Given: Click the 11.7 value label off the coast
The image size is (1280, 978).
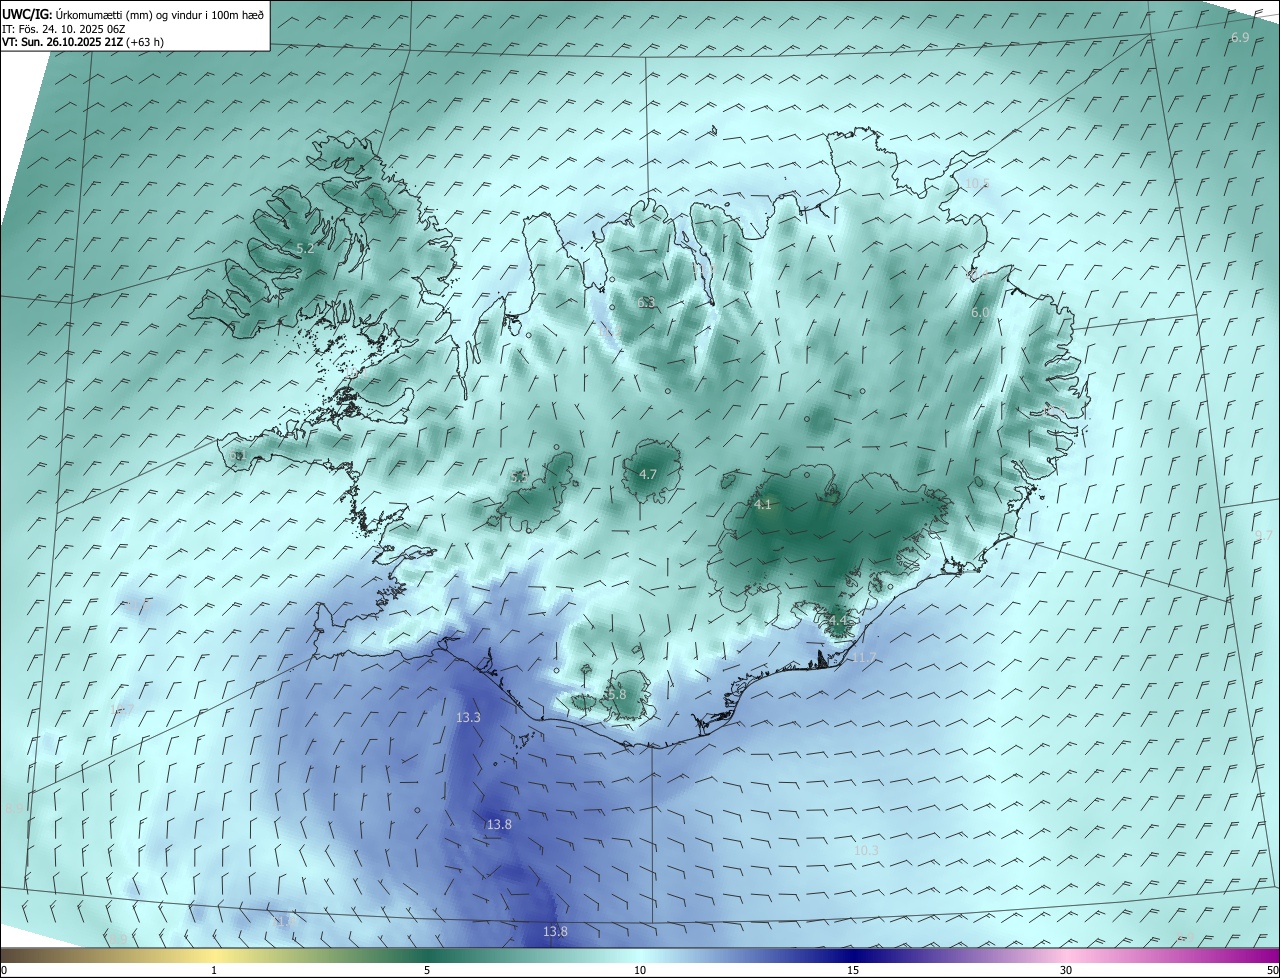Looking at the screenshot, I should coord(864,657).
